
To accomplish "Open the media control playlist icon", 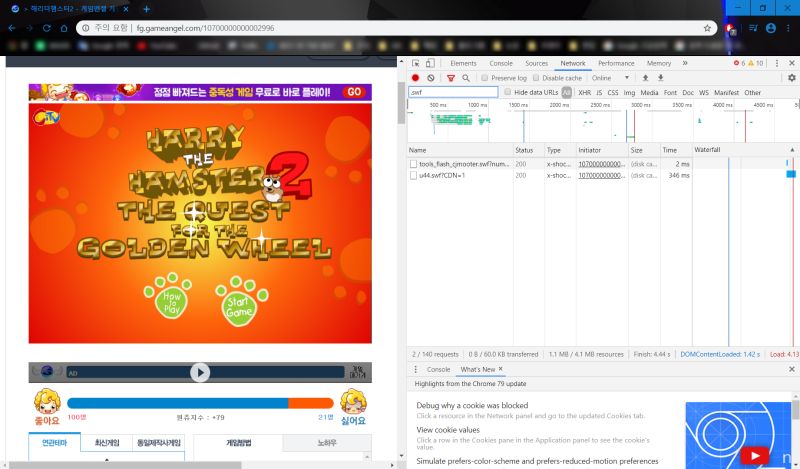I will coord(753,28).
